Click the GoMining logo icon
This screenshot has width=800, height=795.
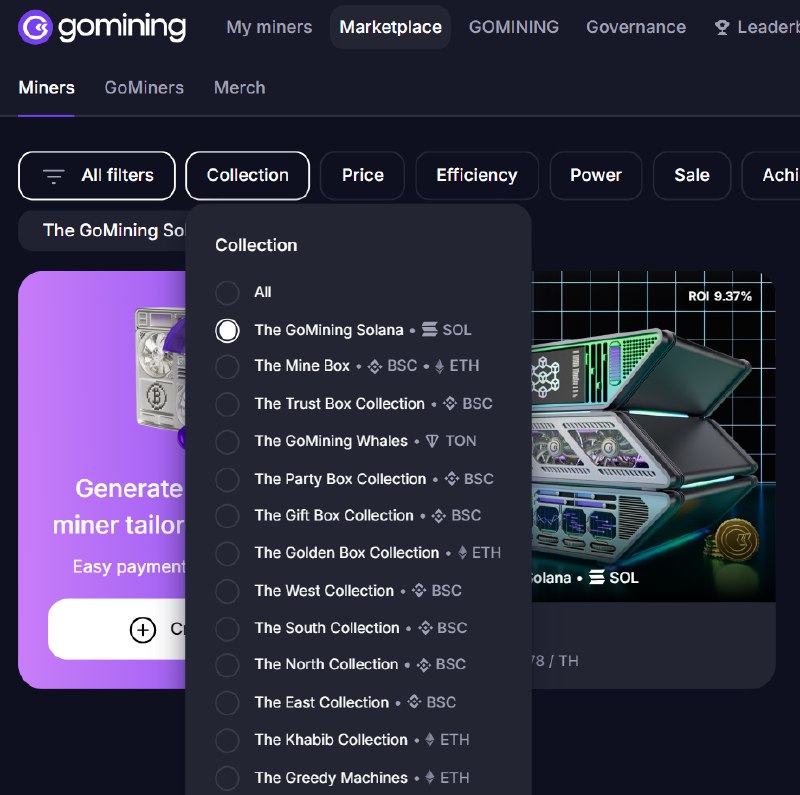tap(35, 27)
